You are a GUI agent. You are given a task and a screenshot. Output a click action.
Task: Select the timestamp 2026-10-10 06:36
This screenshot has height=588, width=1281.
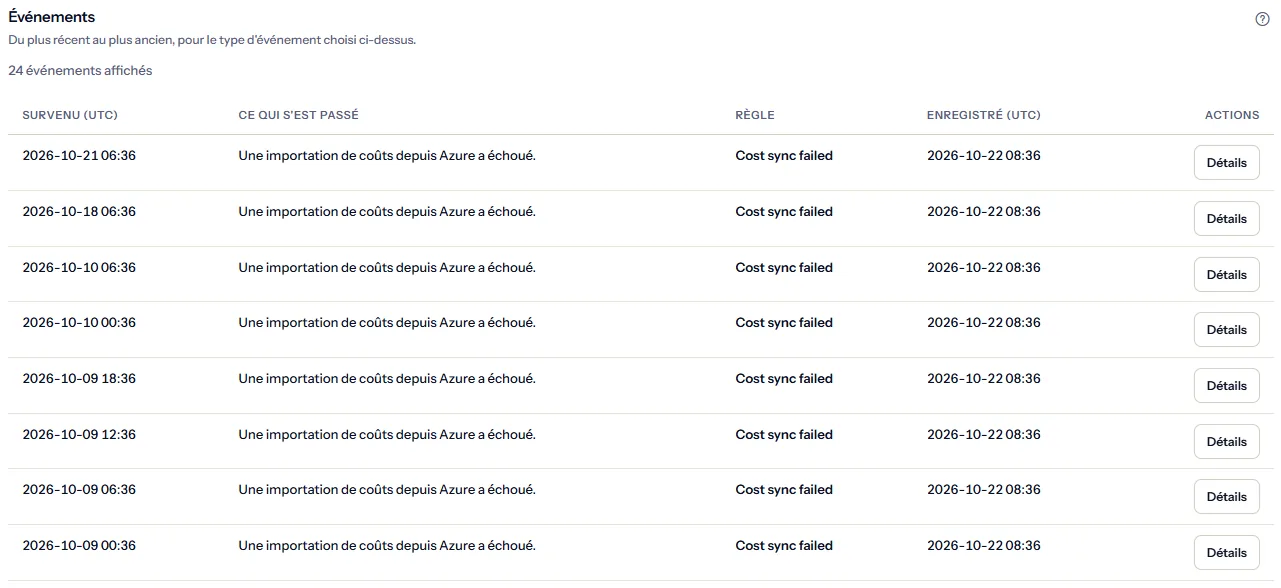click(79, 268)
